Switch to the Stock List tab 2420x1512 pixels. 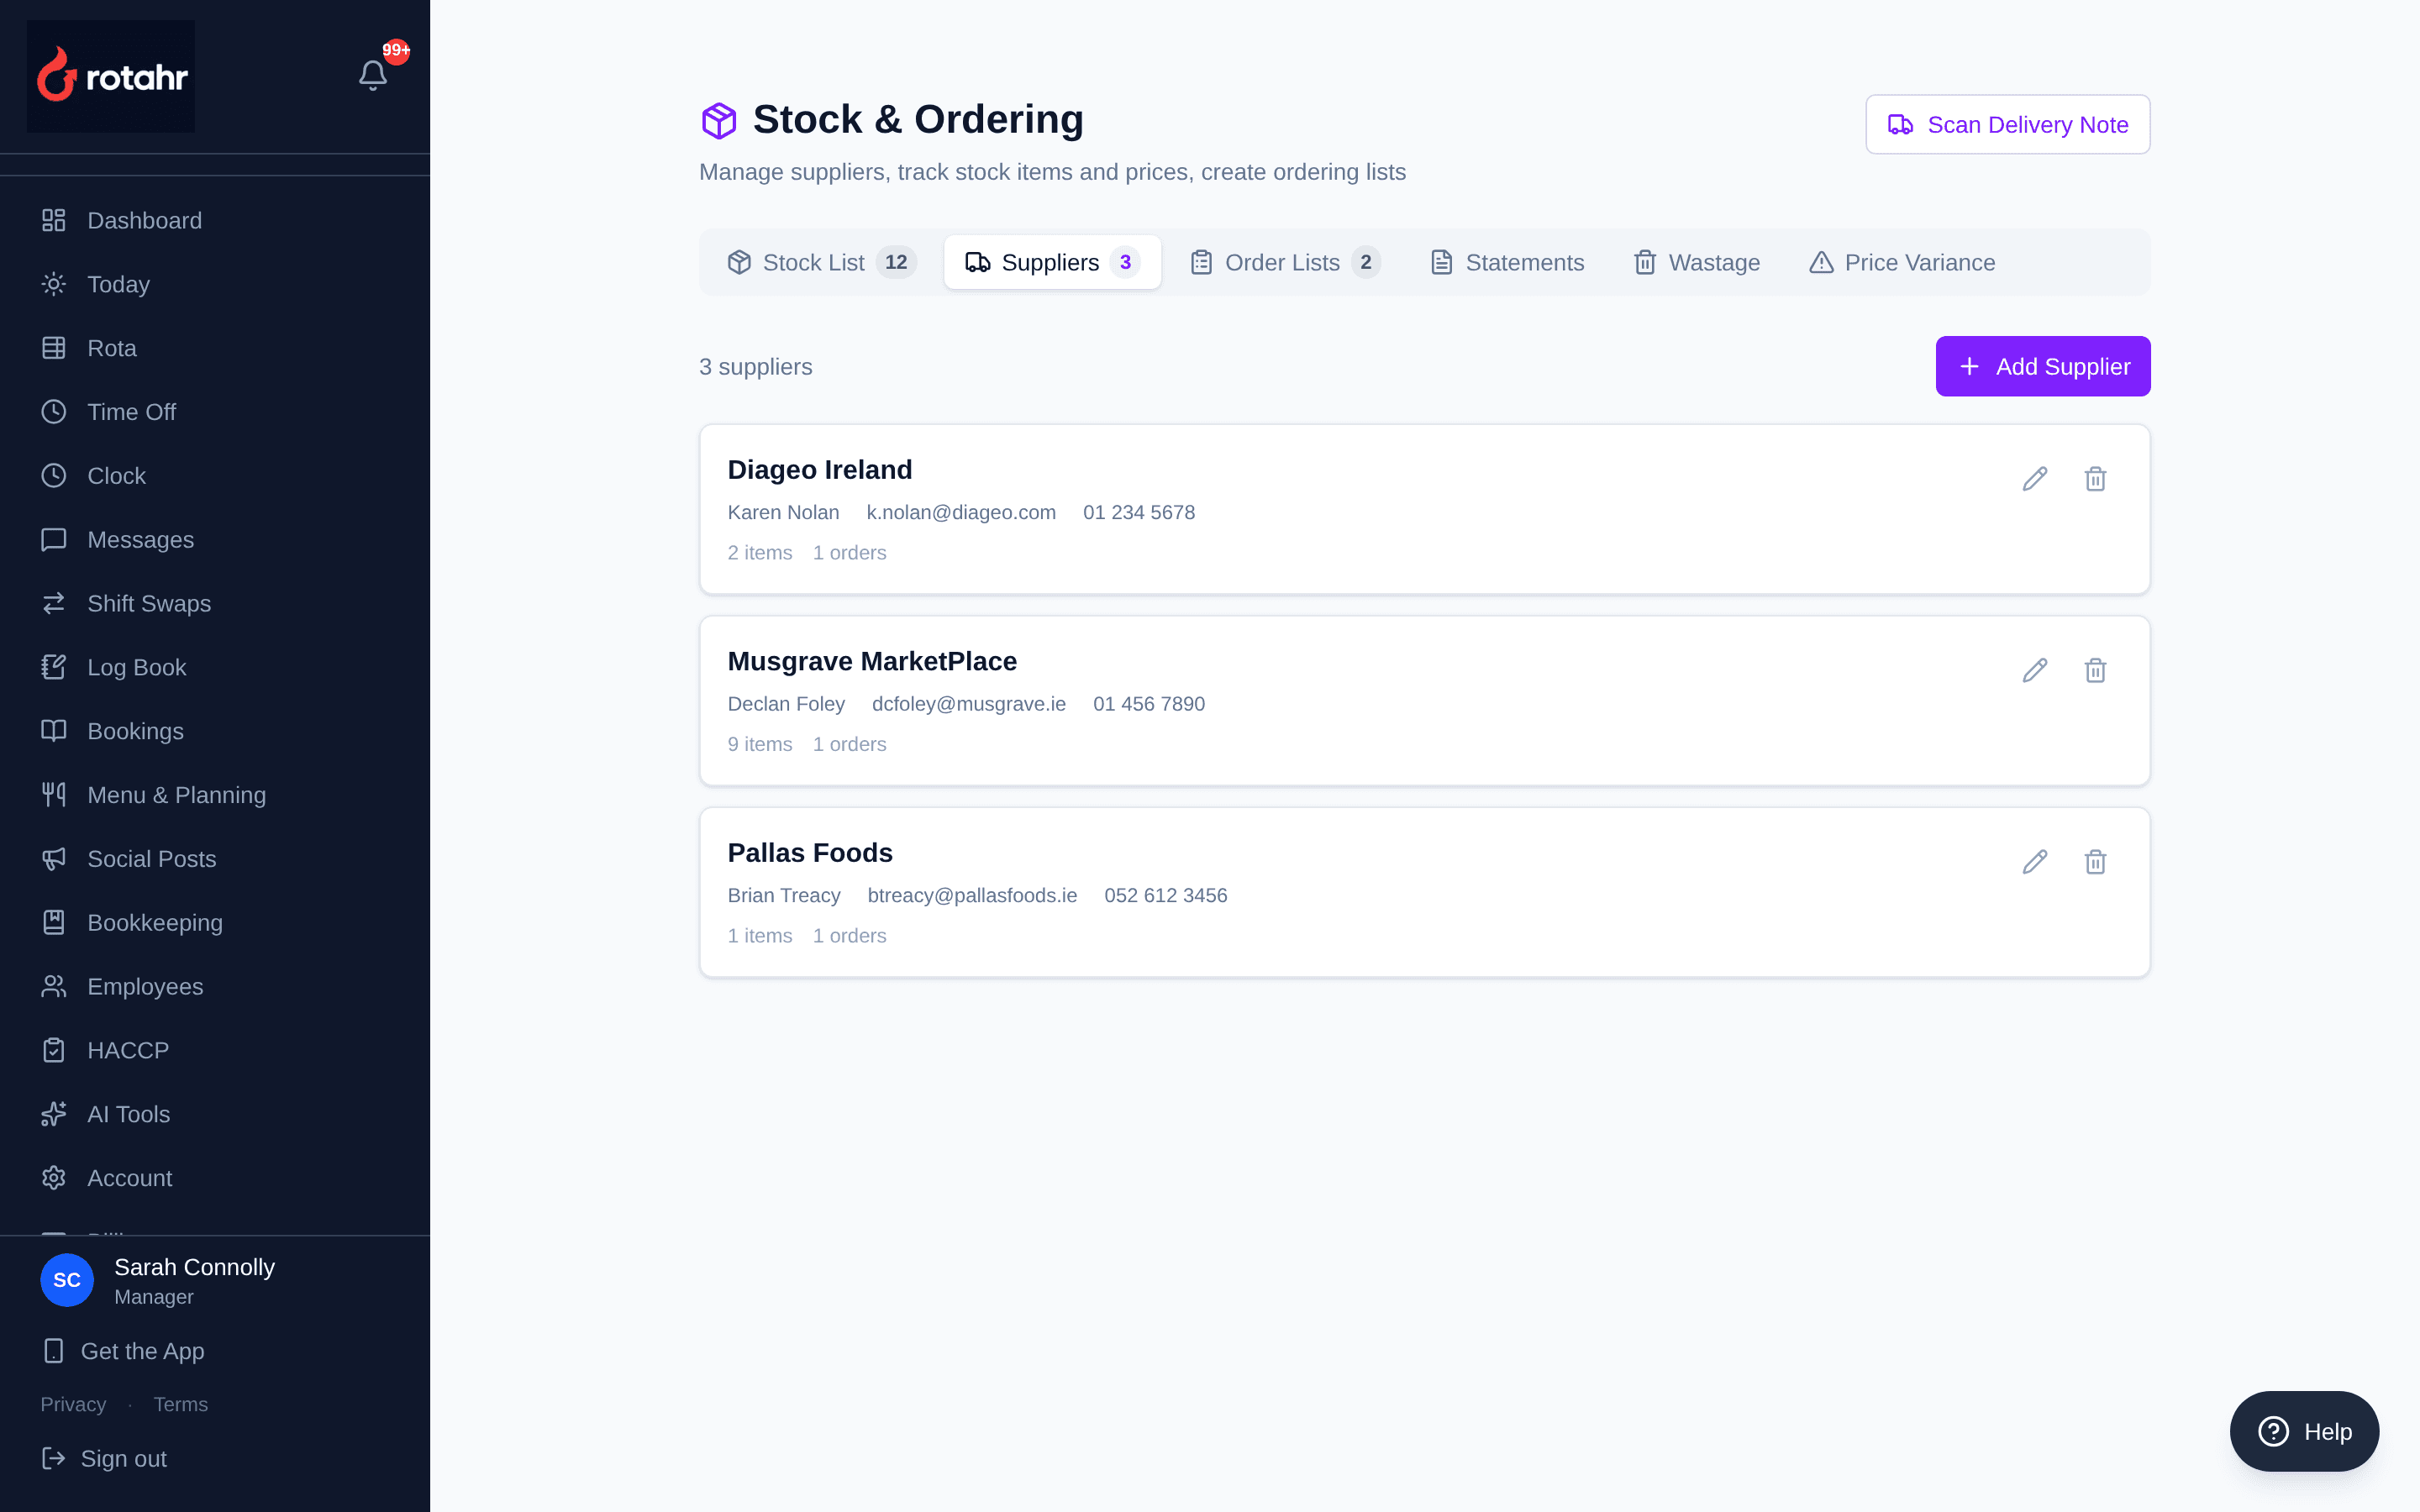822,262
